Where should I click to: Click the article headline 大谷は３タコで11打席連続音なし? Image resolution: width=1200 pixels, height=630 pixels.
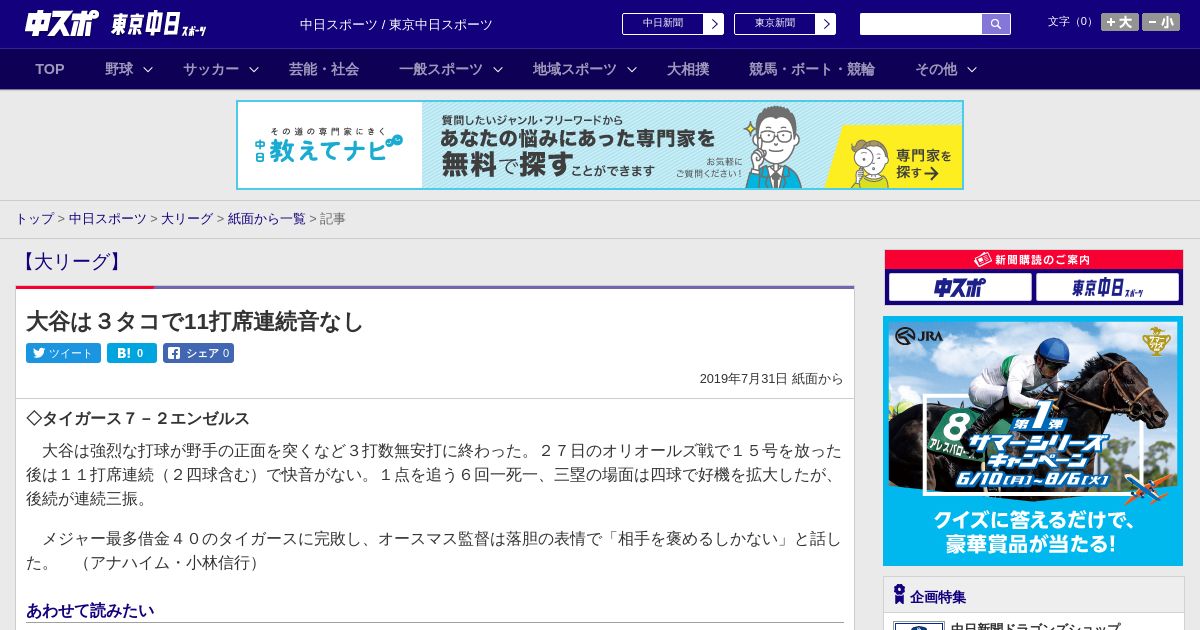(195, 321)
